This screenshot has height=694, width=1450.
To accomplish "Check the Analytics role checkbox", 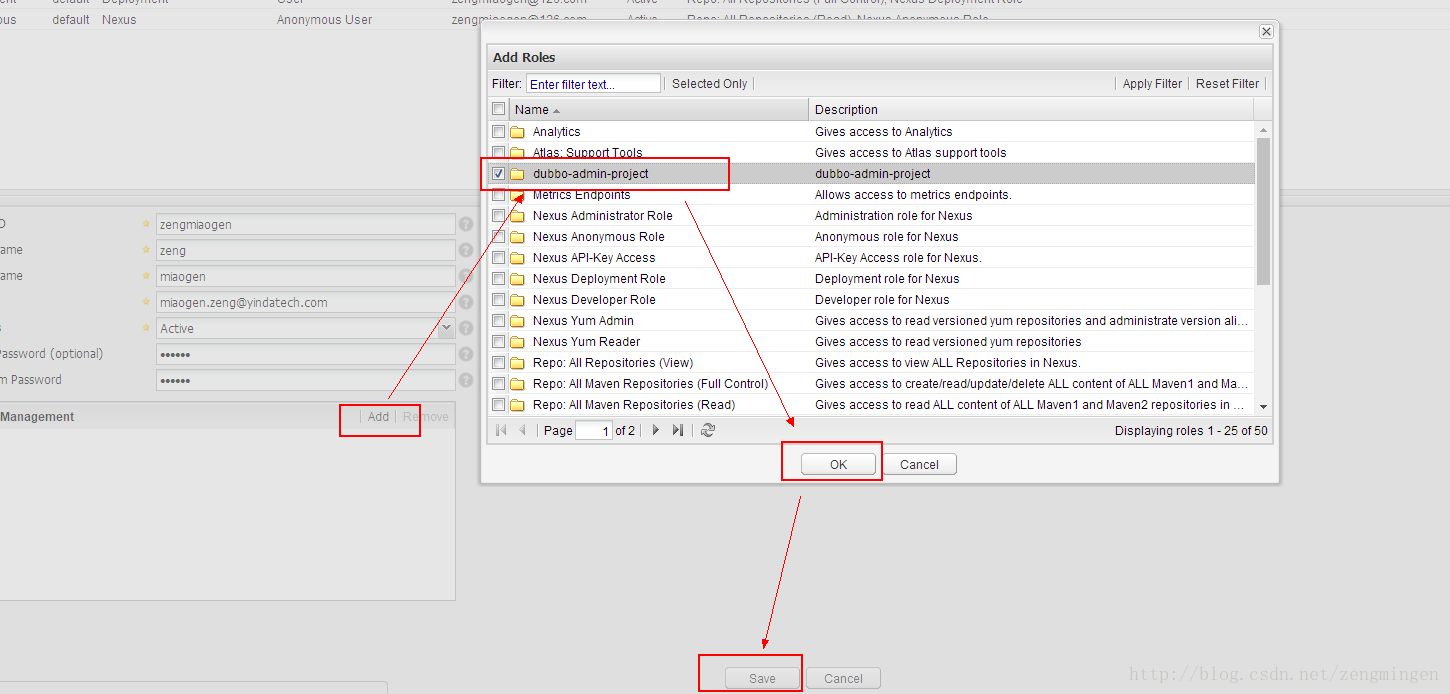I will point(499,131).
